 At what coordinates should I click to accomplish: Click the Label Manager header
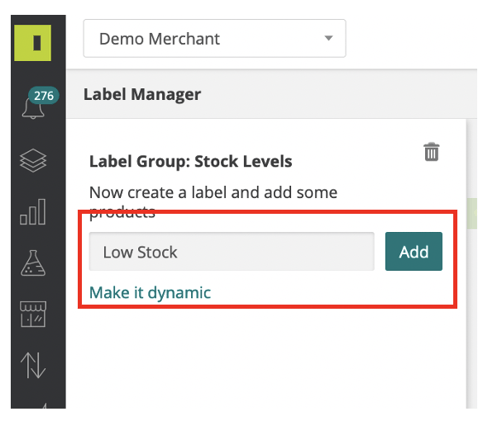pyautogui.click(x=142, y=94)
